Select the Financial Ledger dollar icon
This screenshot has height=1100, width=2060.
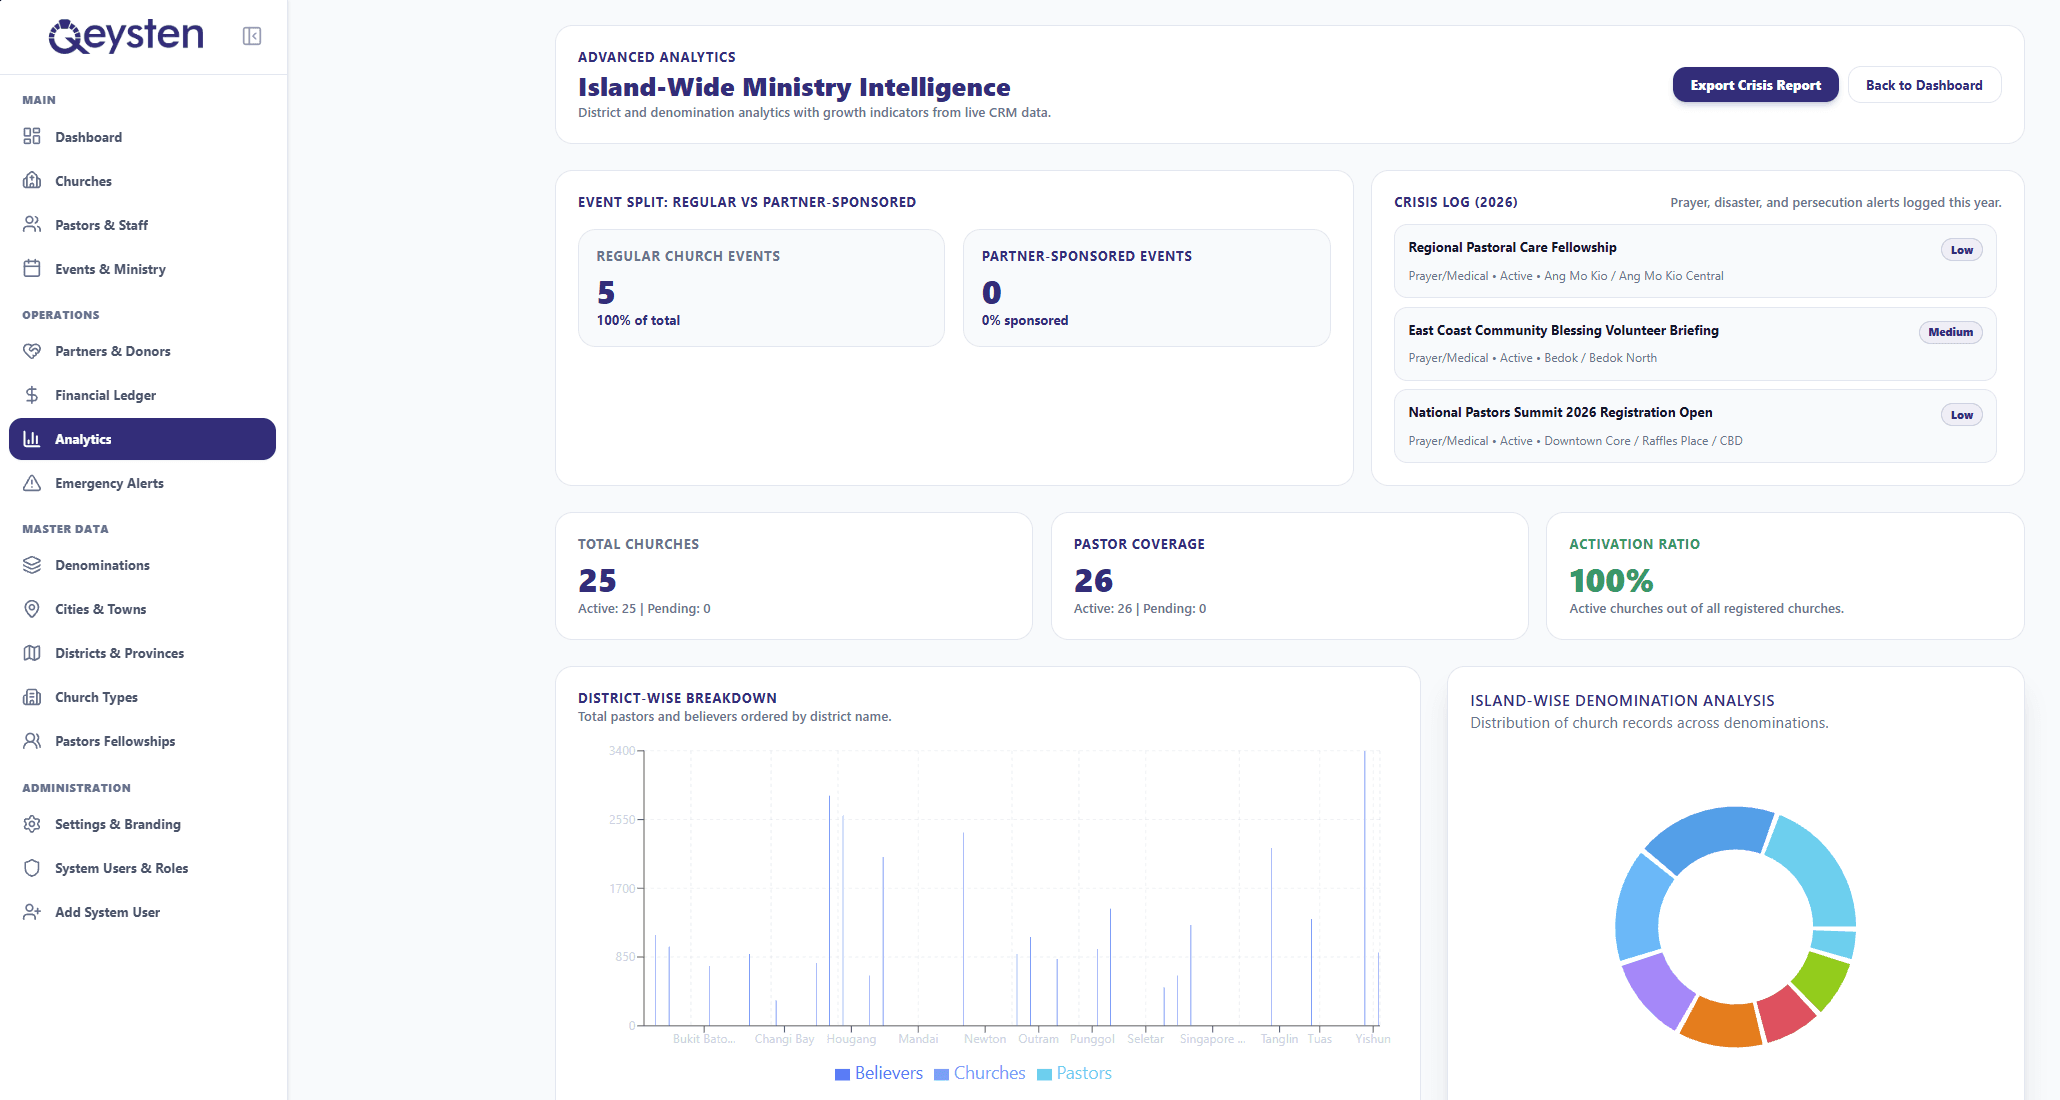32,394
